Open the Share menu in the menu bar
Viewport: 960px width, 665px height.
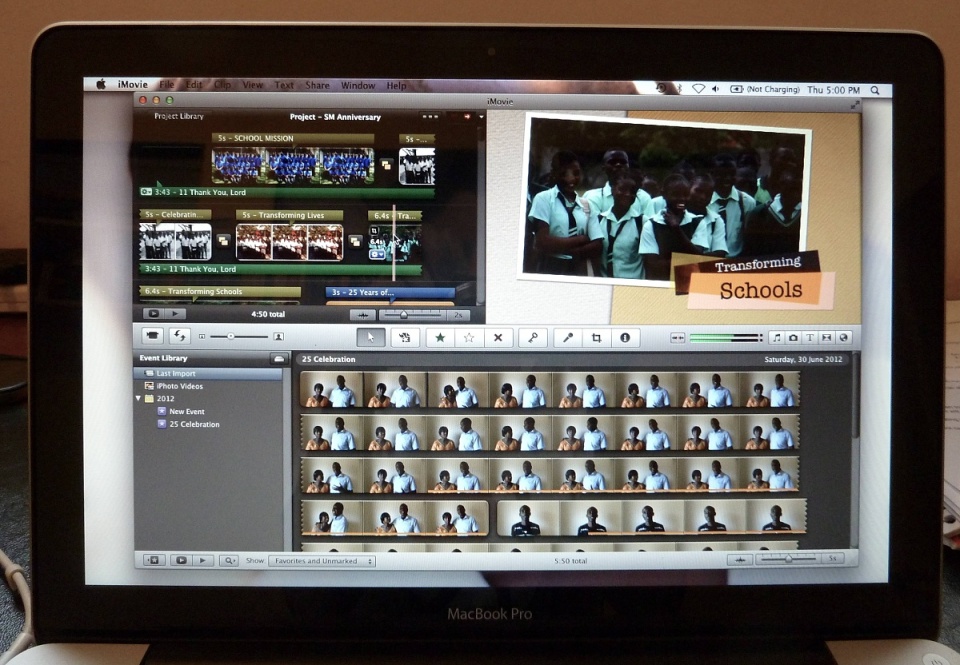[317, 86]
